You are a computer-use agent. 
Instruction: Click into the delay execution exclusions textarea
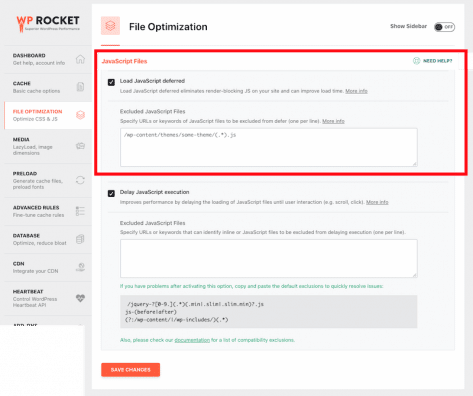coord(269,258)
